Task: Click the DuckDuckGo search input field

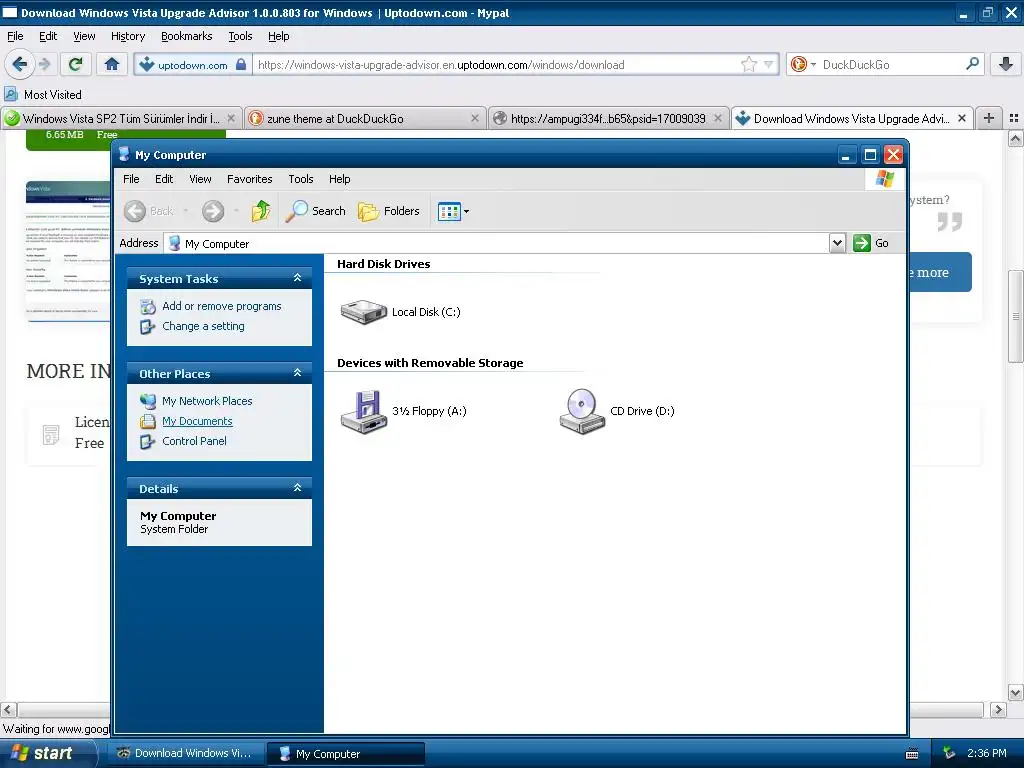Action: pyautogui.click(x=891, y=64)
